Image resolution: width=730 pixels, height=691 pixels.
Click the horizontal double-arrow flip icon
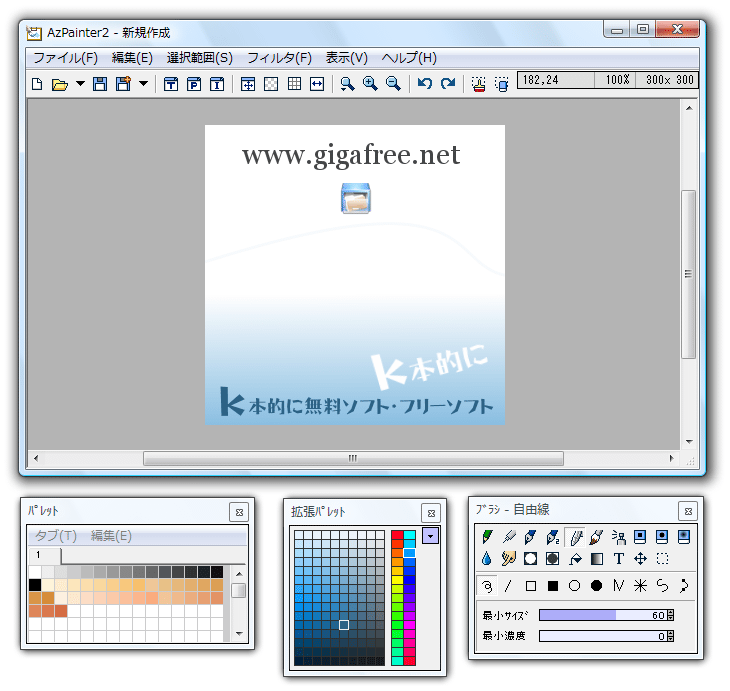317,84
